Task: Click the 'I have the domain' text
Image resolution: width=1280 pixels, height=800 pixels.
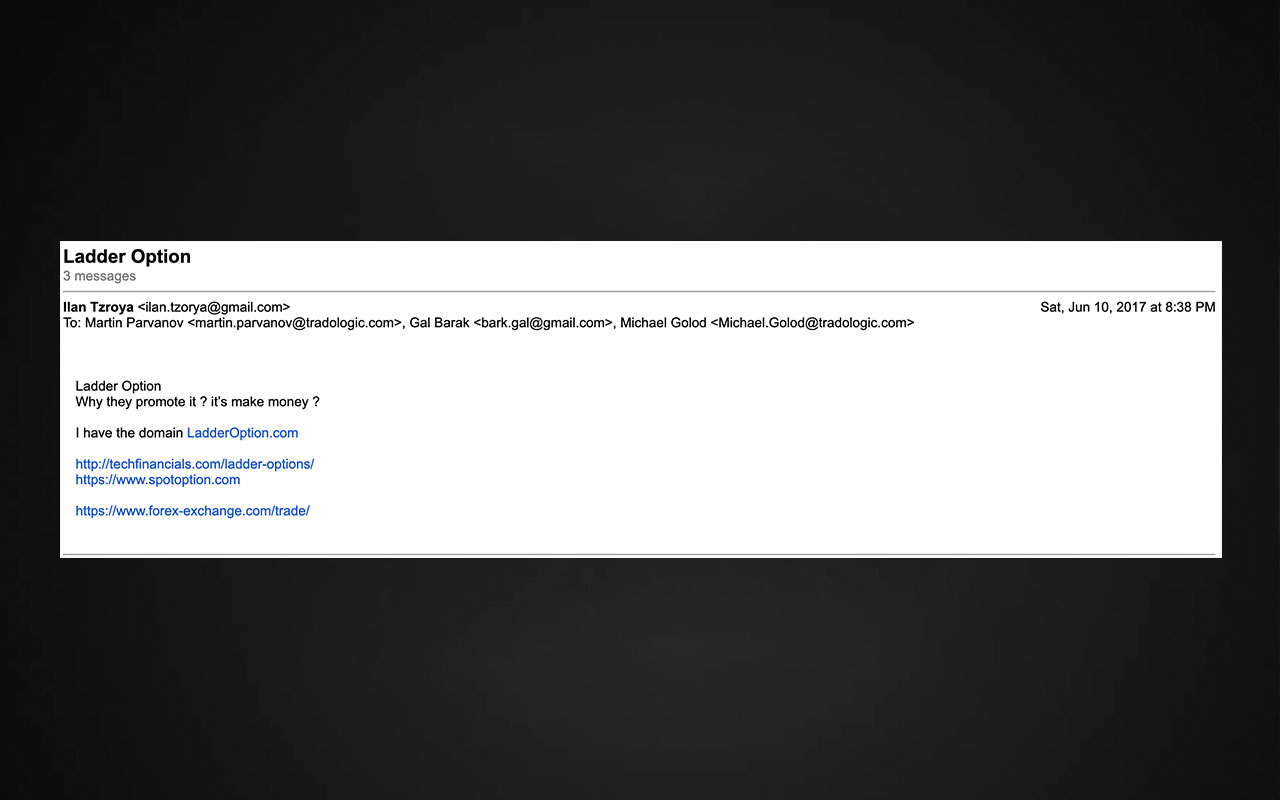Action: tap(129, 433)
